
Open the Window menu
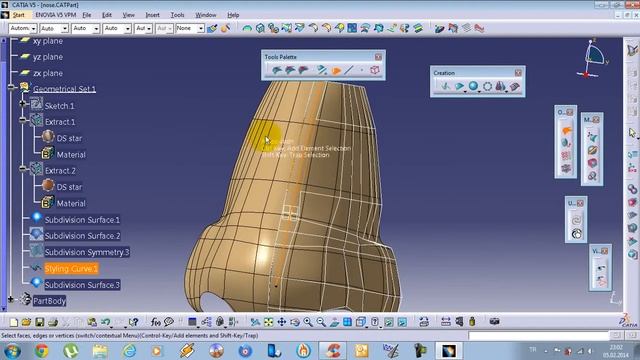point(206,15)
